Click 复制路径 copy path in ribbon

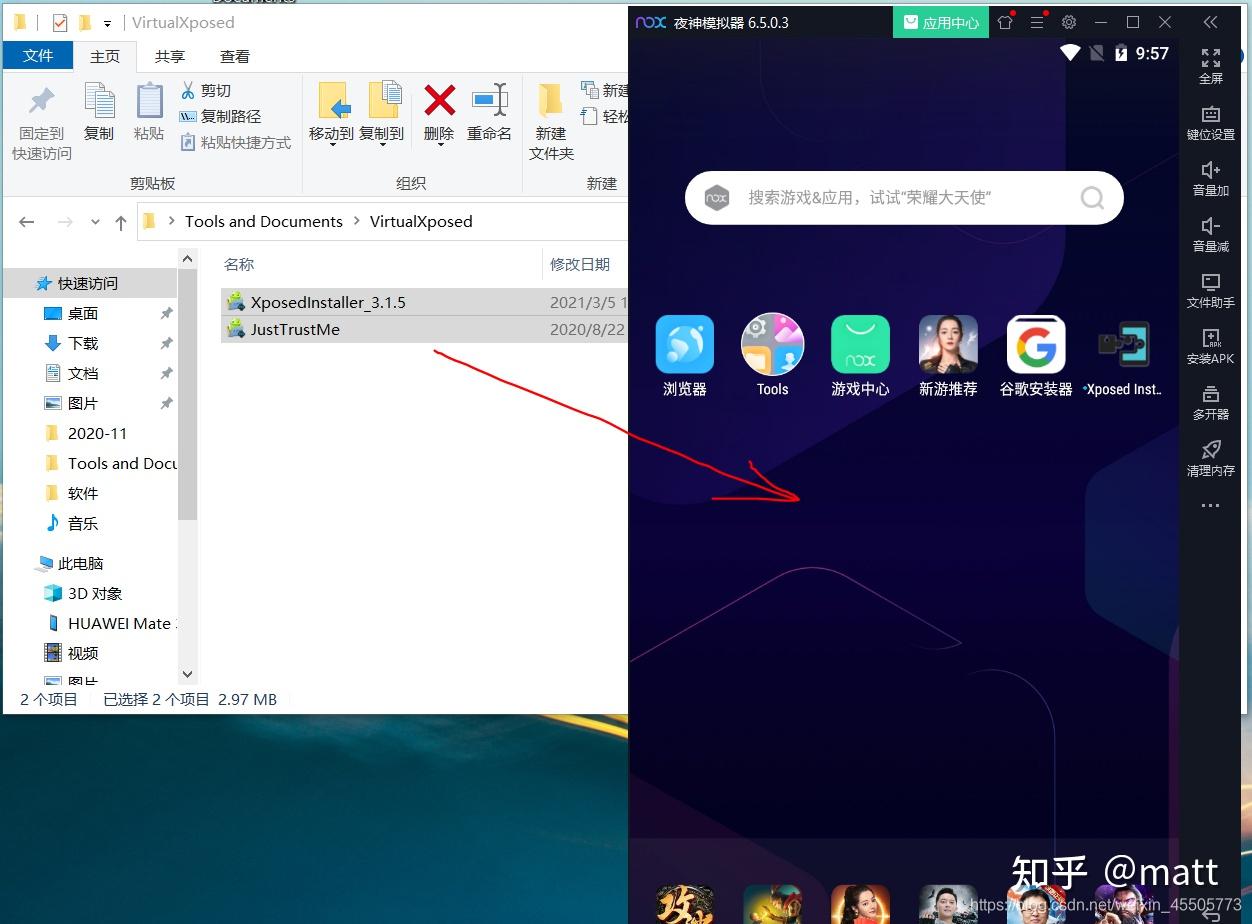(220, 116)
